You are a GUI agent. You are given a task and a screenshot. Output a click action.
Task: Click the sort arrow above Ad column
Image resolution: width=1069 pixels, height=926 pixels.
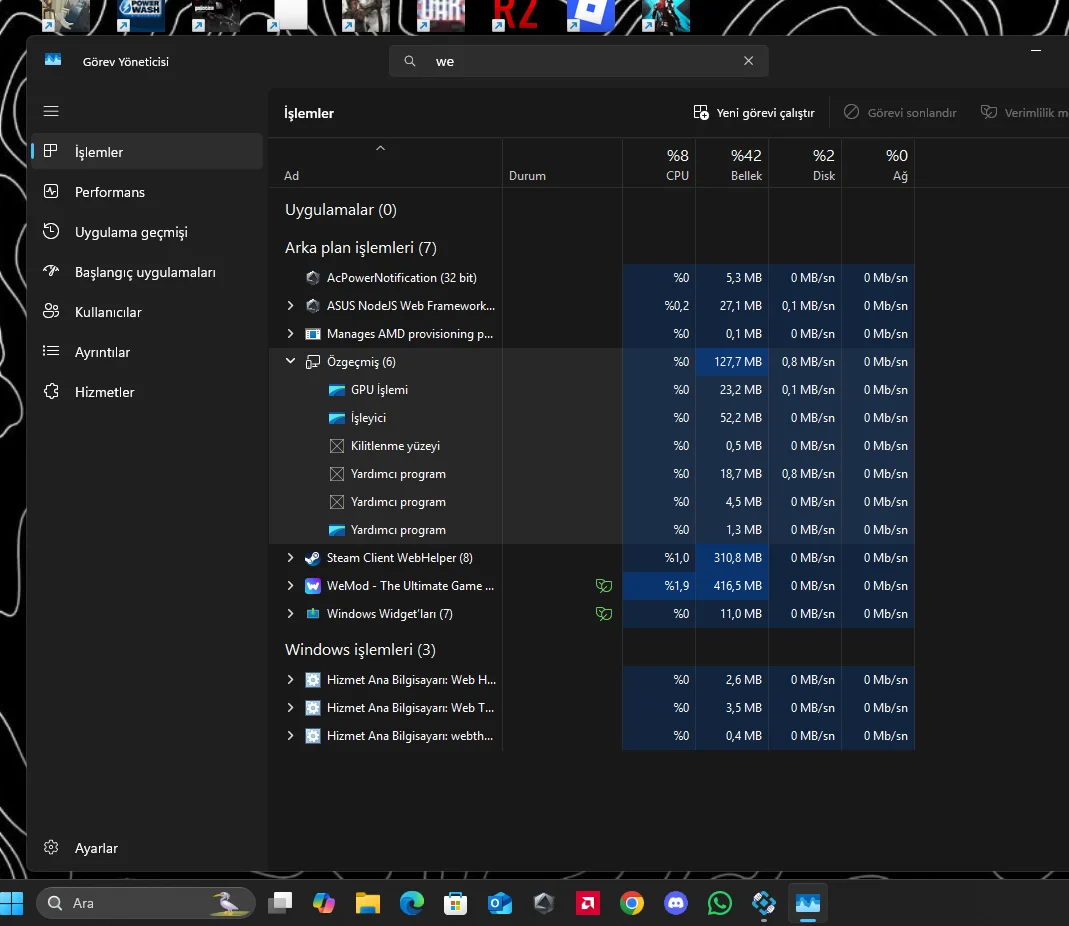point(380,148)
